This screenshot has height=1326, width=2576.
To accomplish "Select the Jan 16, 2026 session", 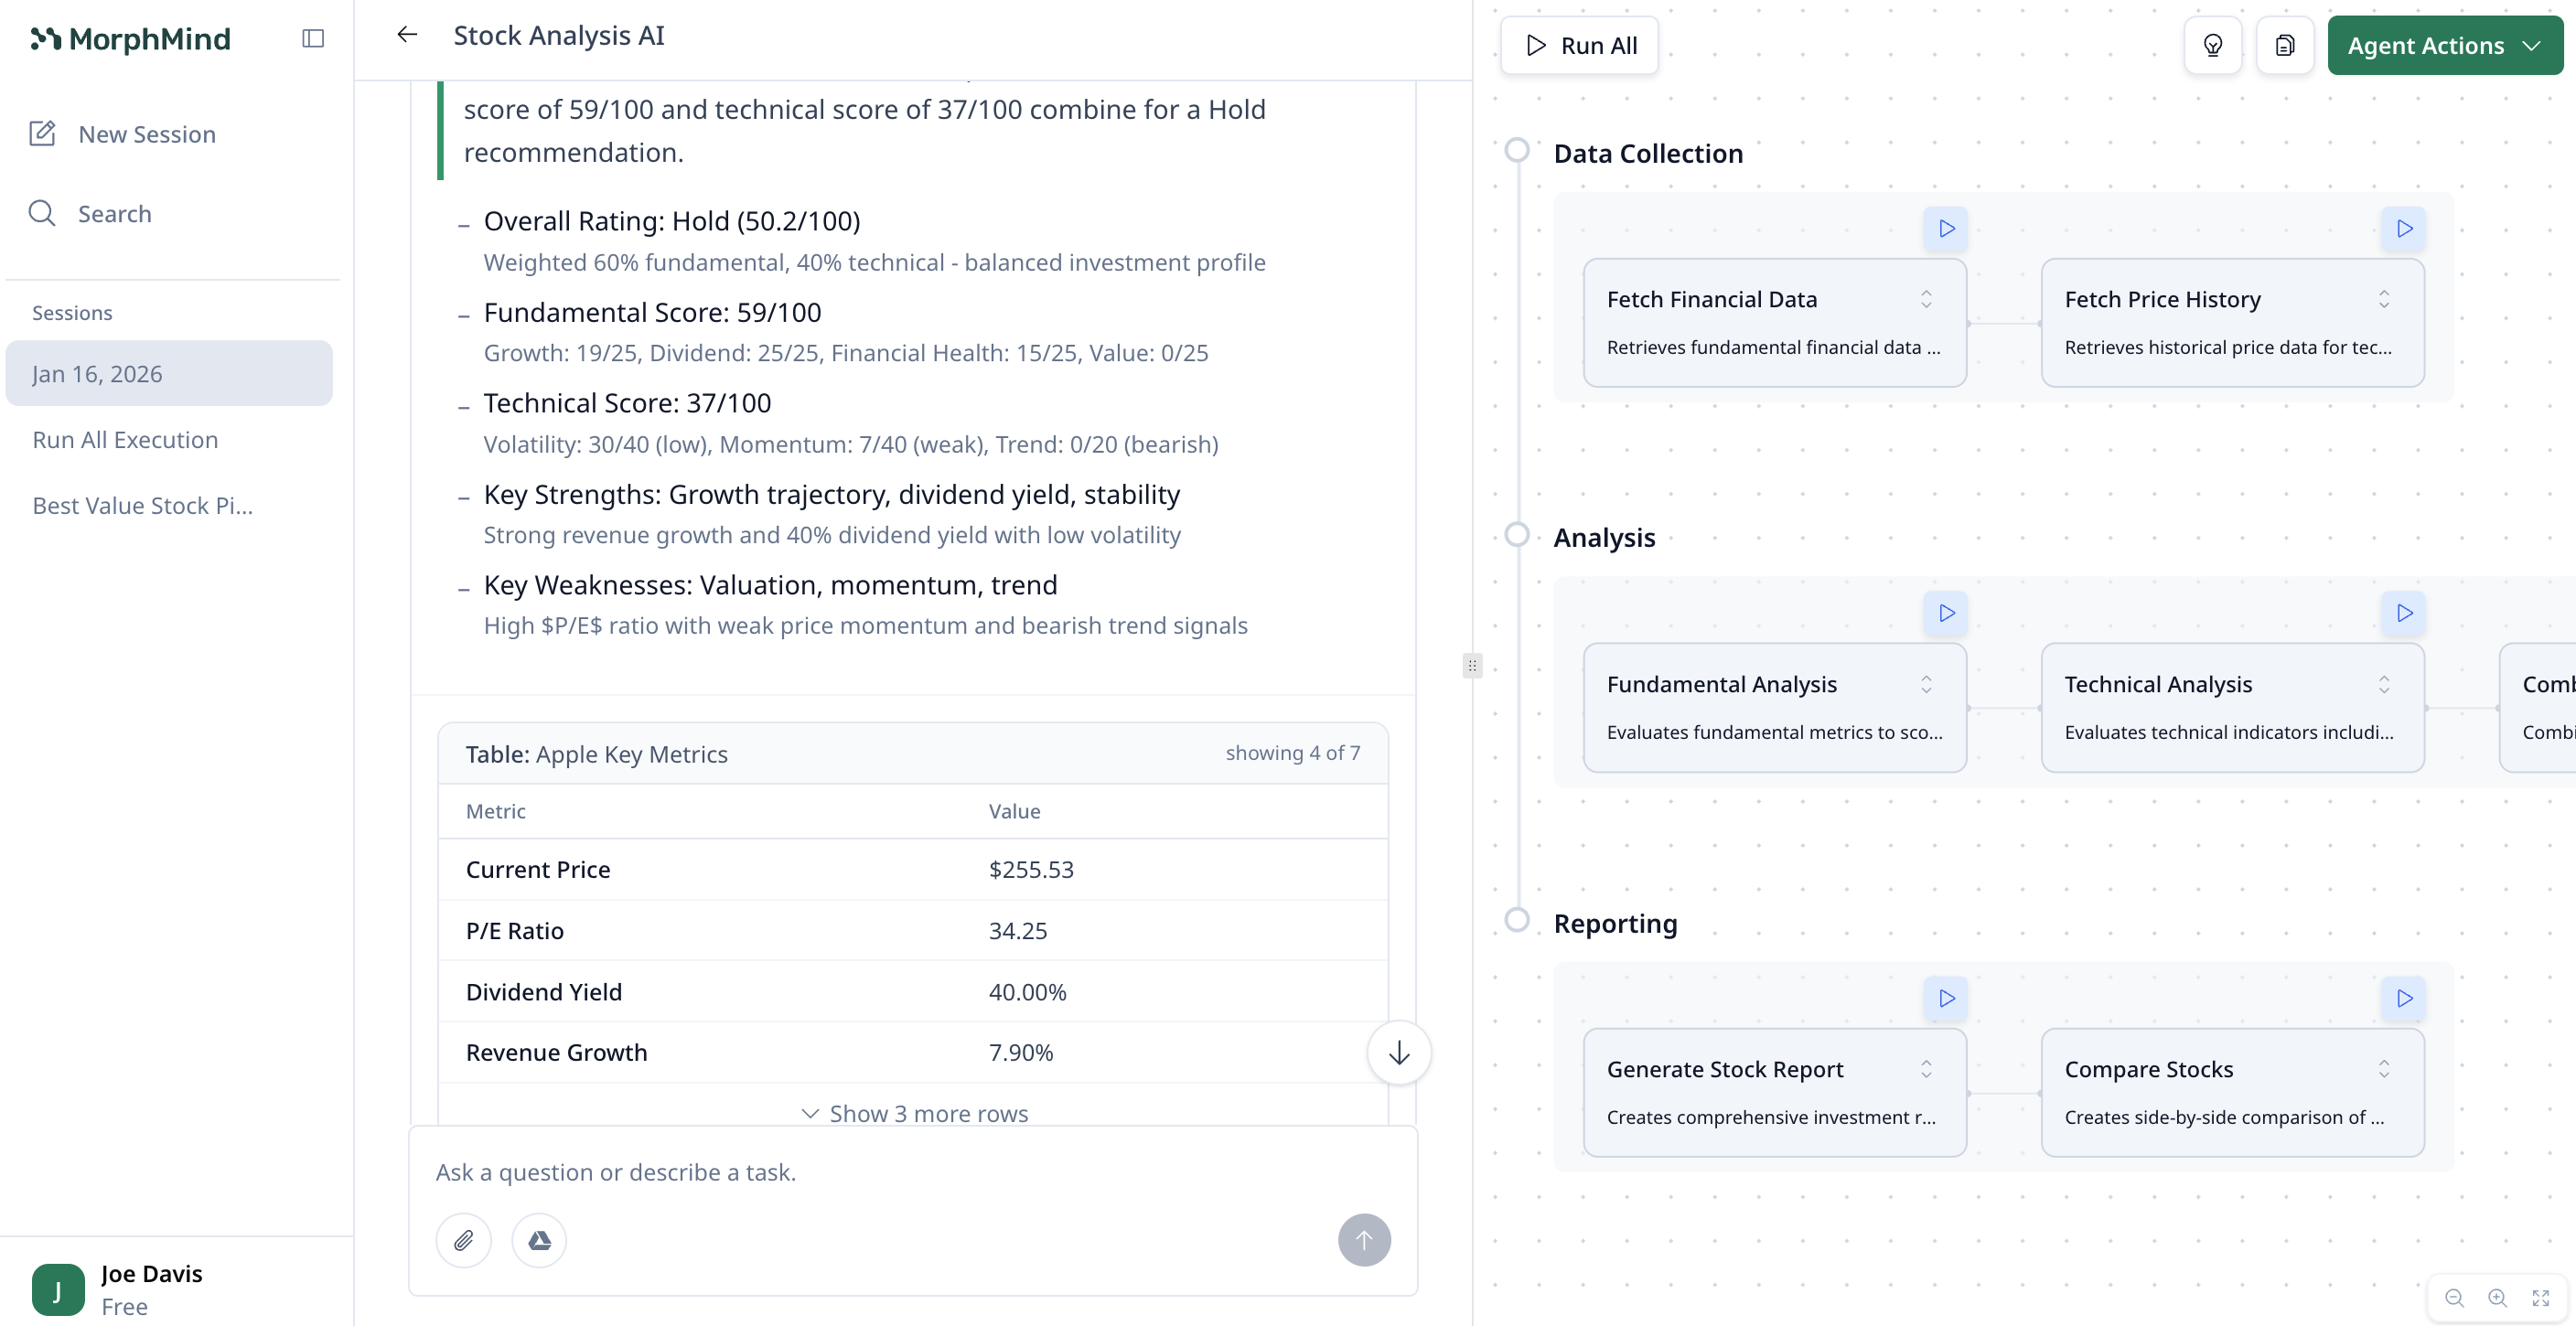I will coord(168,373).
